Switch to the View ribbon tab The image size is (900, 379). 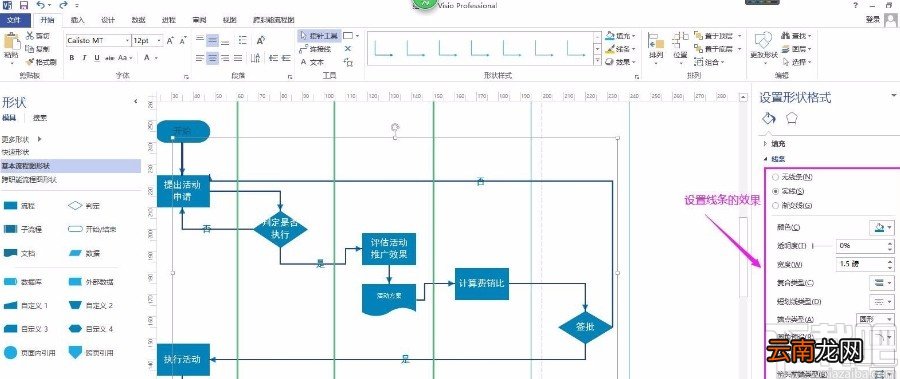click(x=229, y=20)
